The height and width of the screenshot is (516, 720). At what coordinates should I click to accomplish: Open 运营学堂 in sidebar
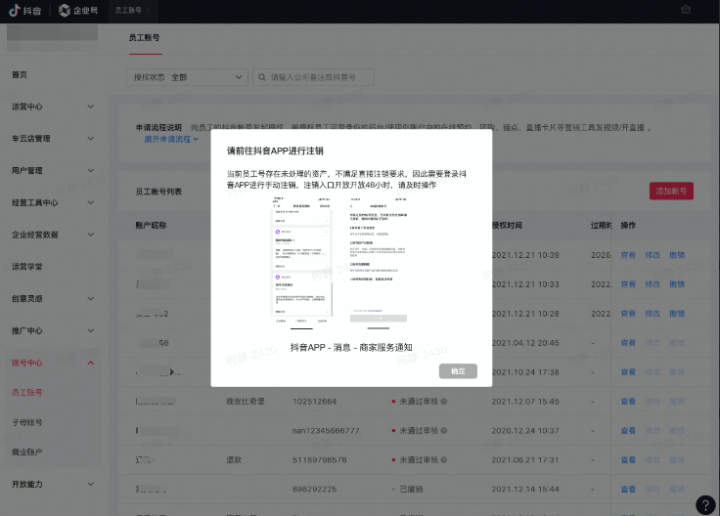click(27, 267)
